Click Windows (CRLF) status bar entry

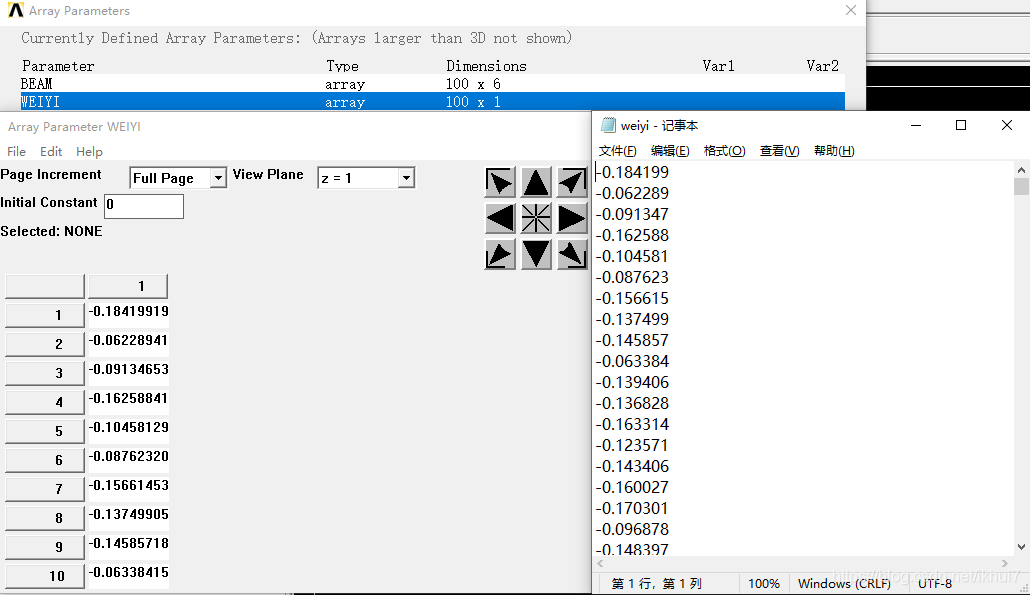(844, 584)
